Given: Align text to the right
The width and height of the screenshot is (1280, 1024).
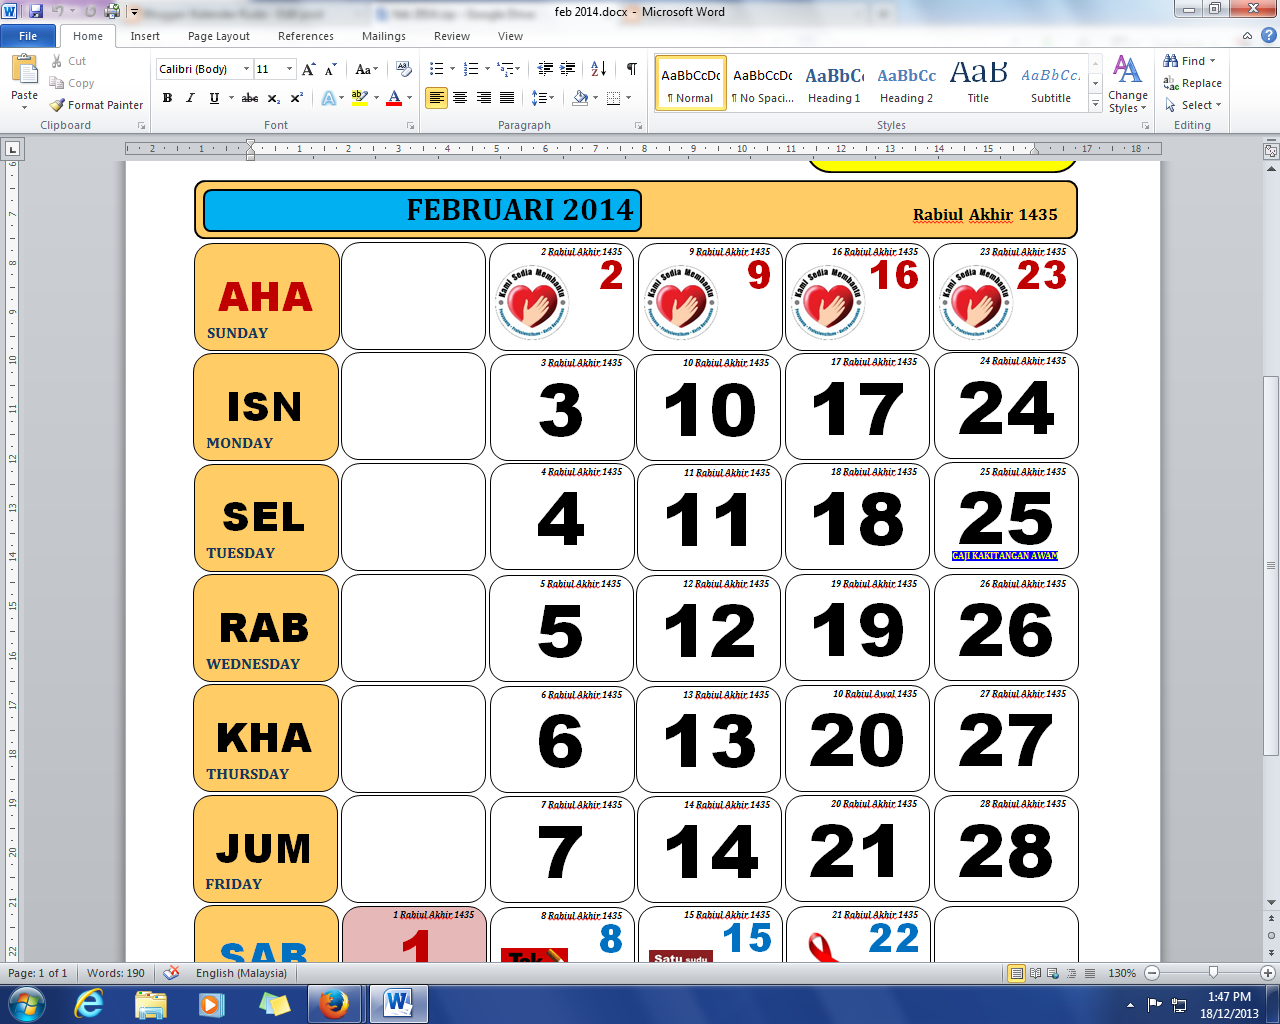Looking at the screenshot, I should (484, 98).
